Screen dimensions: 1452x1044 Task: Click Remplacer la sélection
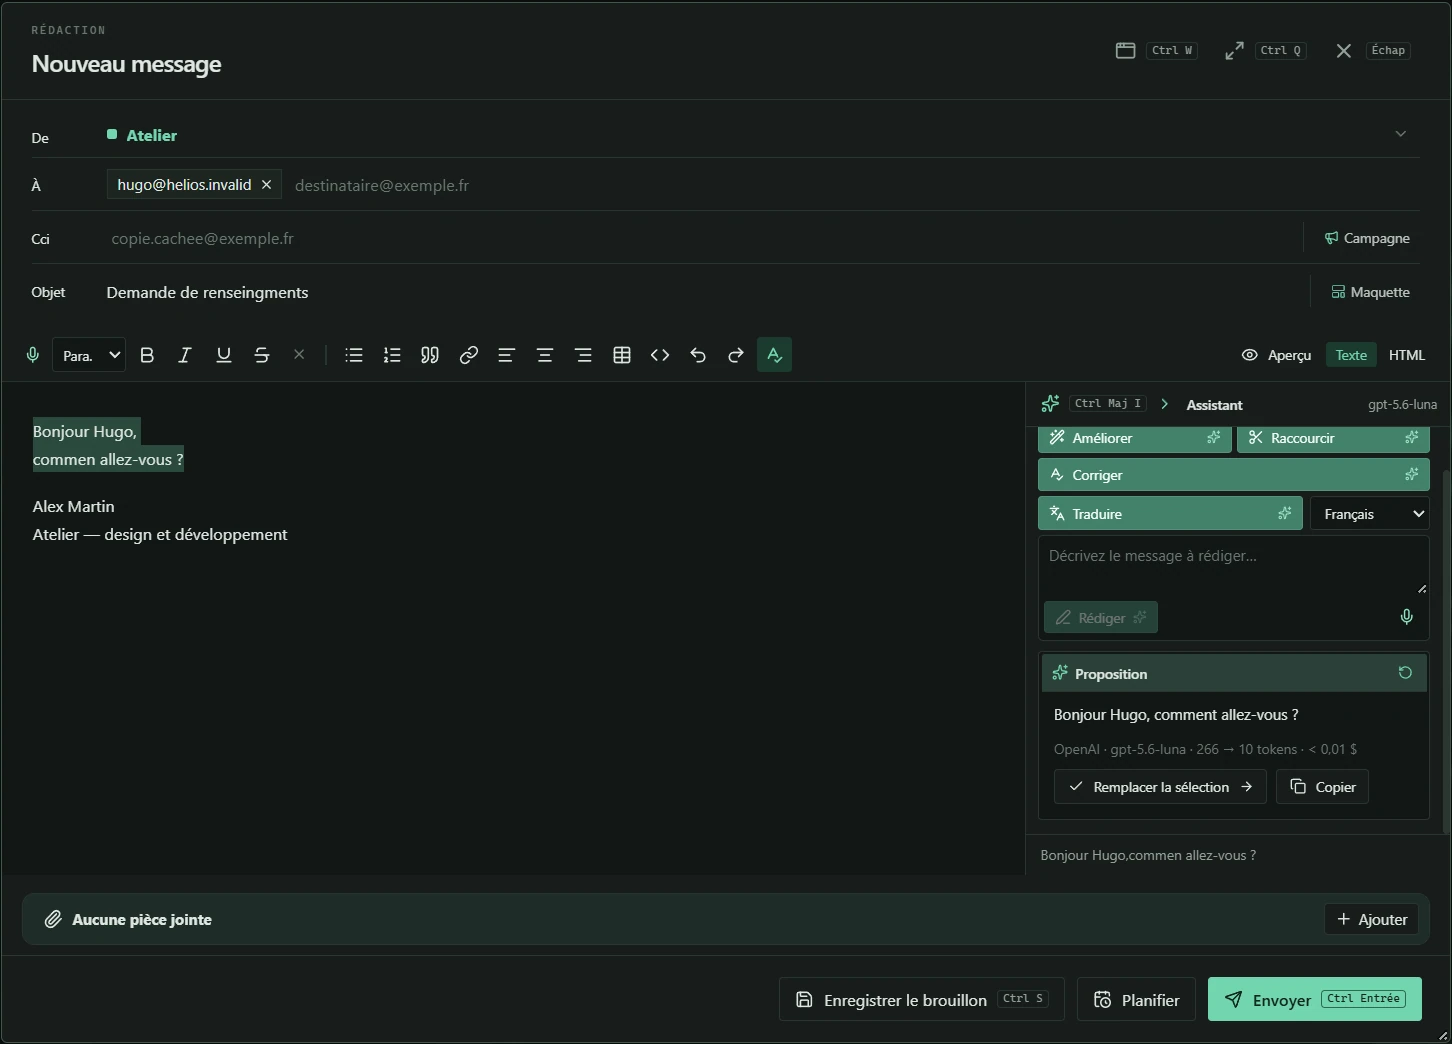coord(1160,787)
